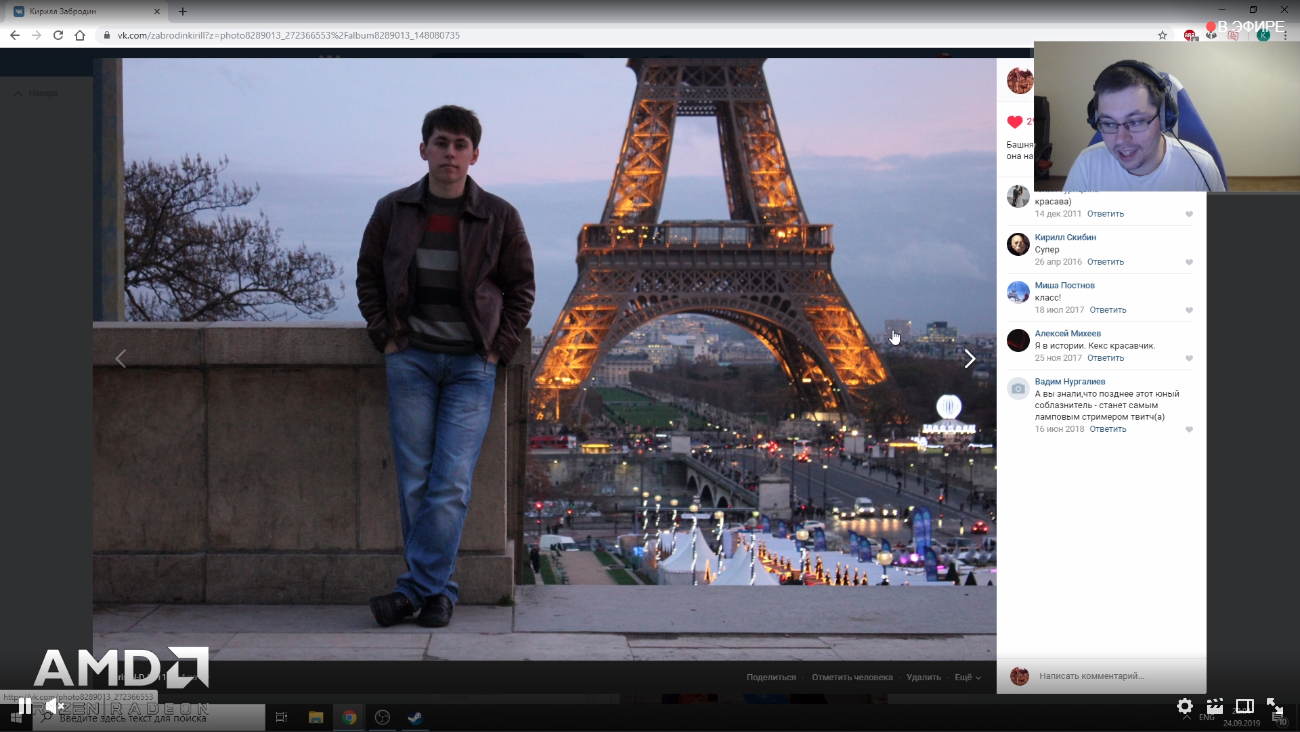Like Кирилл Скибин's comment
Image resolution: width=1300 pixels, height=732 pixels.
1189,262
